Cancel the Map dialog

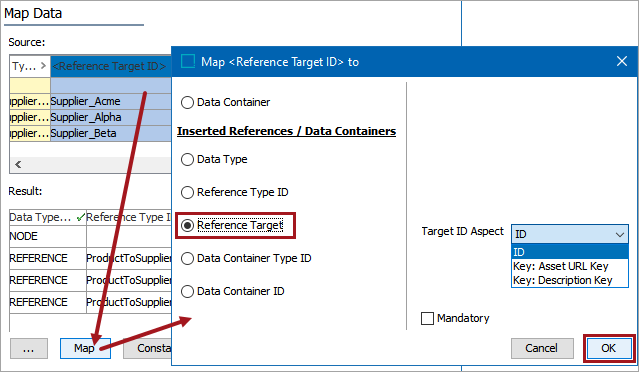point(542,348)
